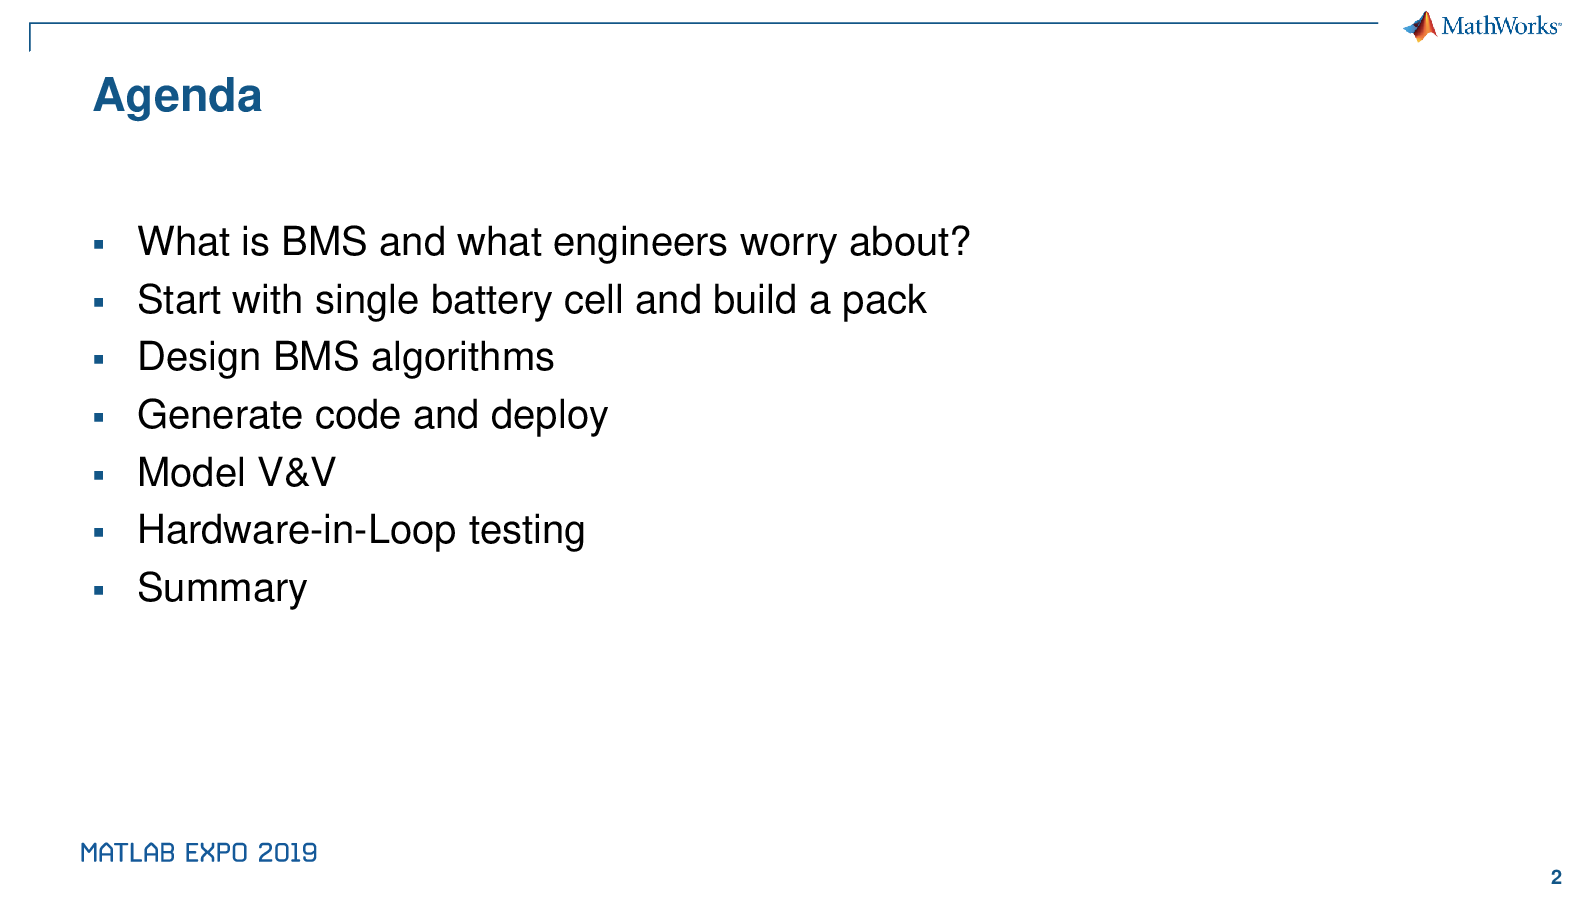The width and height of the screenshot is (1596, 900).
Task: Click the bullet before Hardware-in-Loop testing
Action: click(x=98, y=532)
